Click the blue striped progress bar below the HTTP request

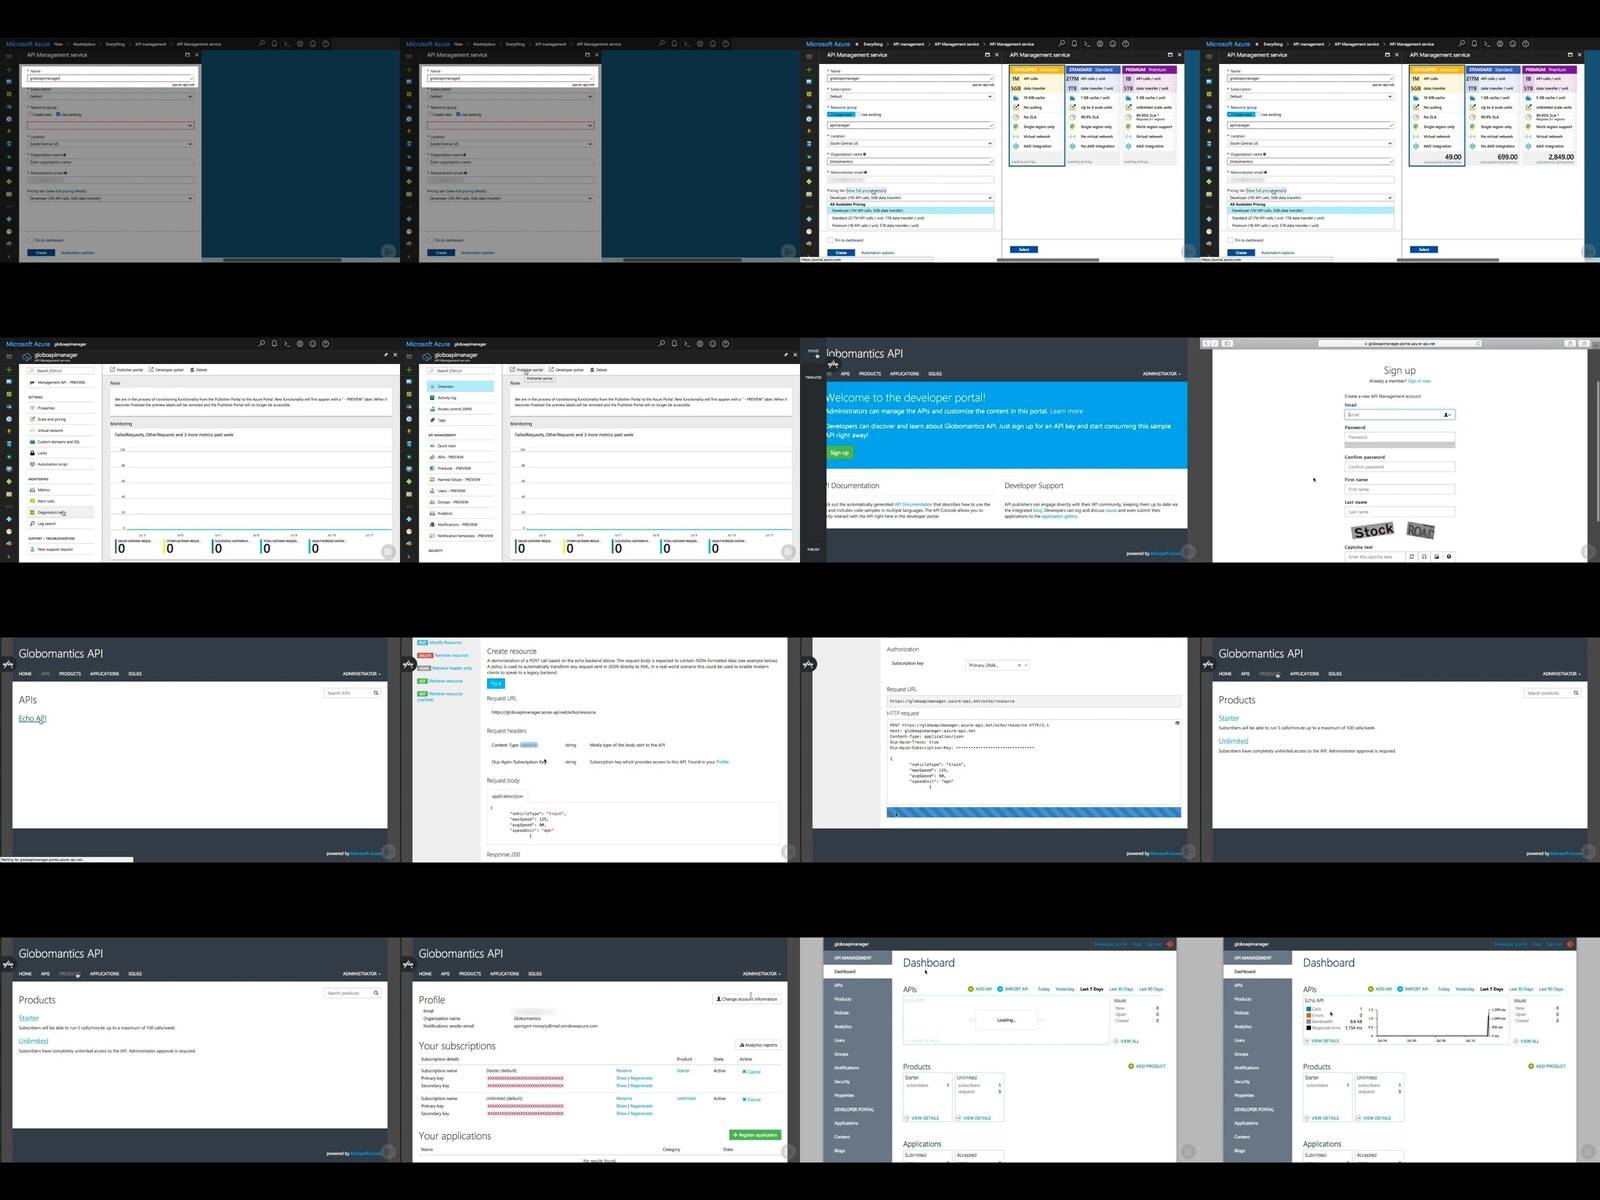[1033, 813]
